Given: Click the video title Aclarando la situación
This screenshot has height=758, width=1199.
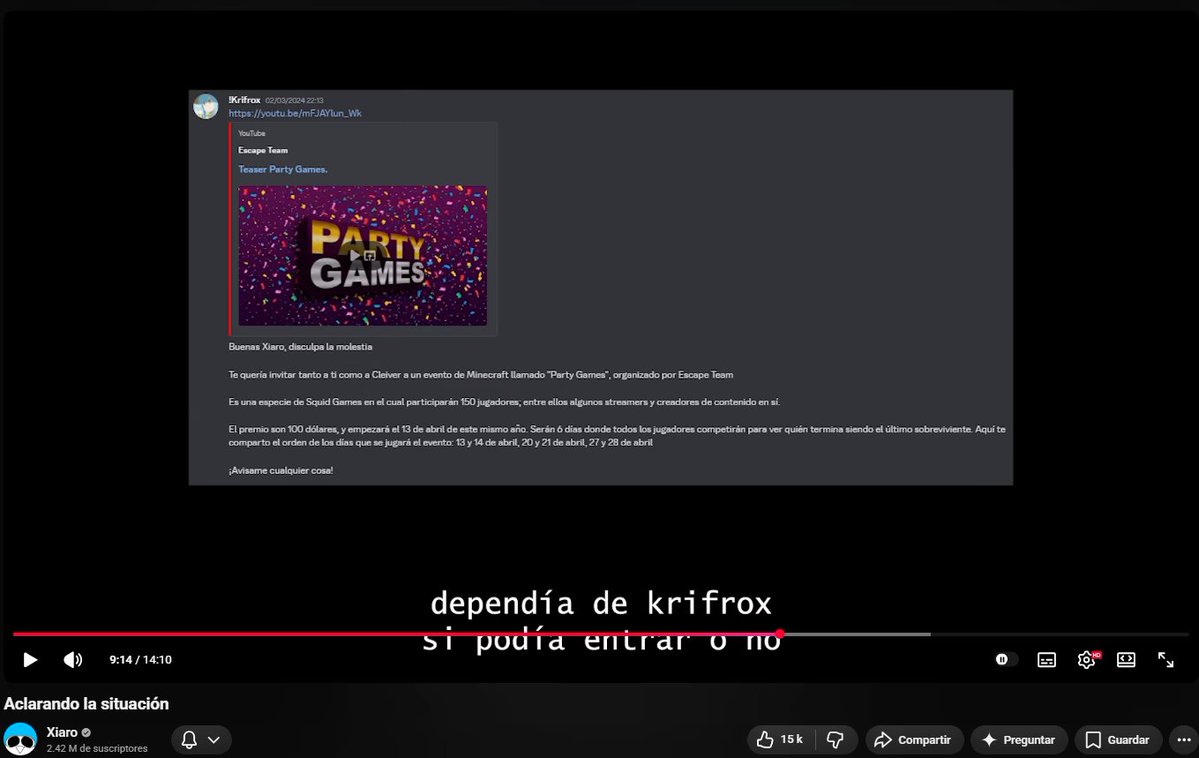Looking at the screenshot, I should tap(86, 704).
